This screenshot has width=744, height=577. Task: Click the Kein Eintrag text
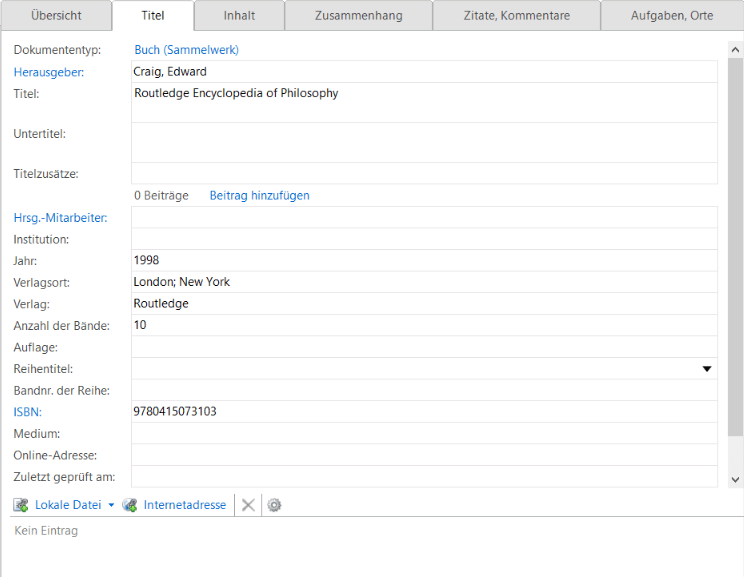(46, 530)
